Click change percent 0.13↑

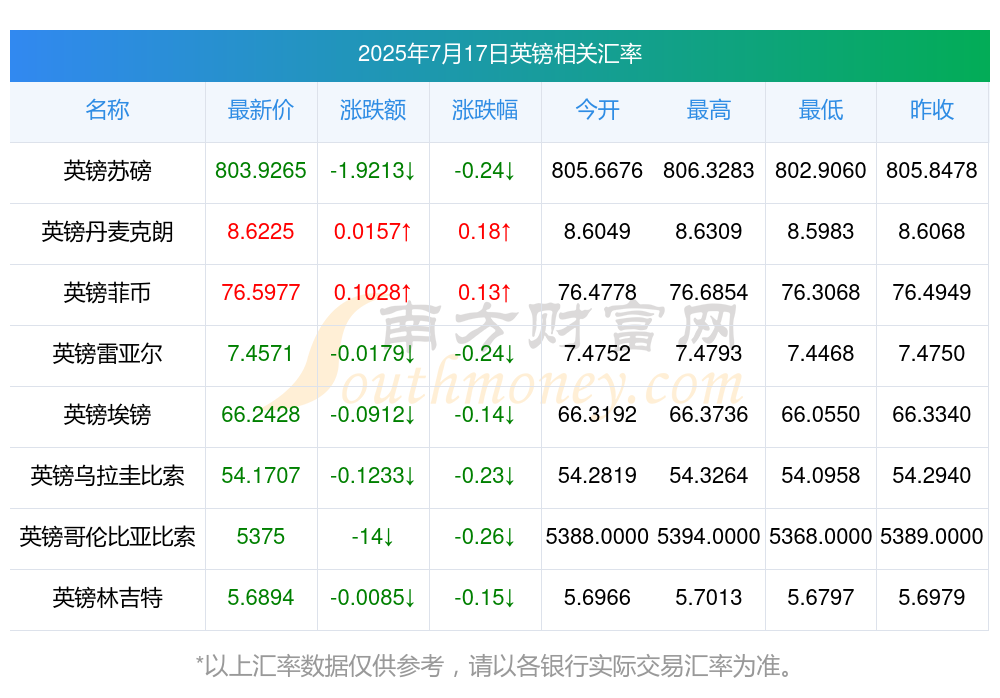pos(485,293)
